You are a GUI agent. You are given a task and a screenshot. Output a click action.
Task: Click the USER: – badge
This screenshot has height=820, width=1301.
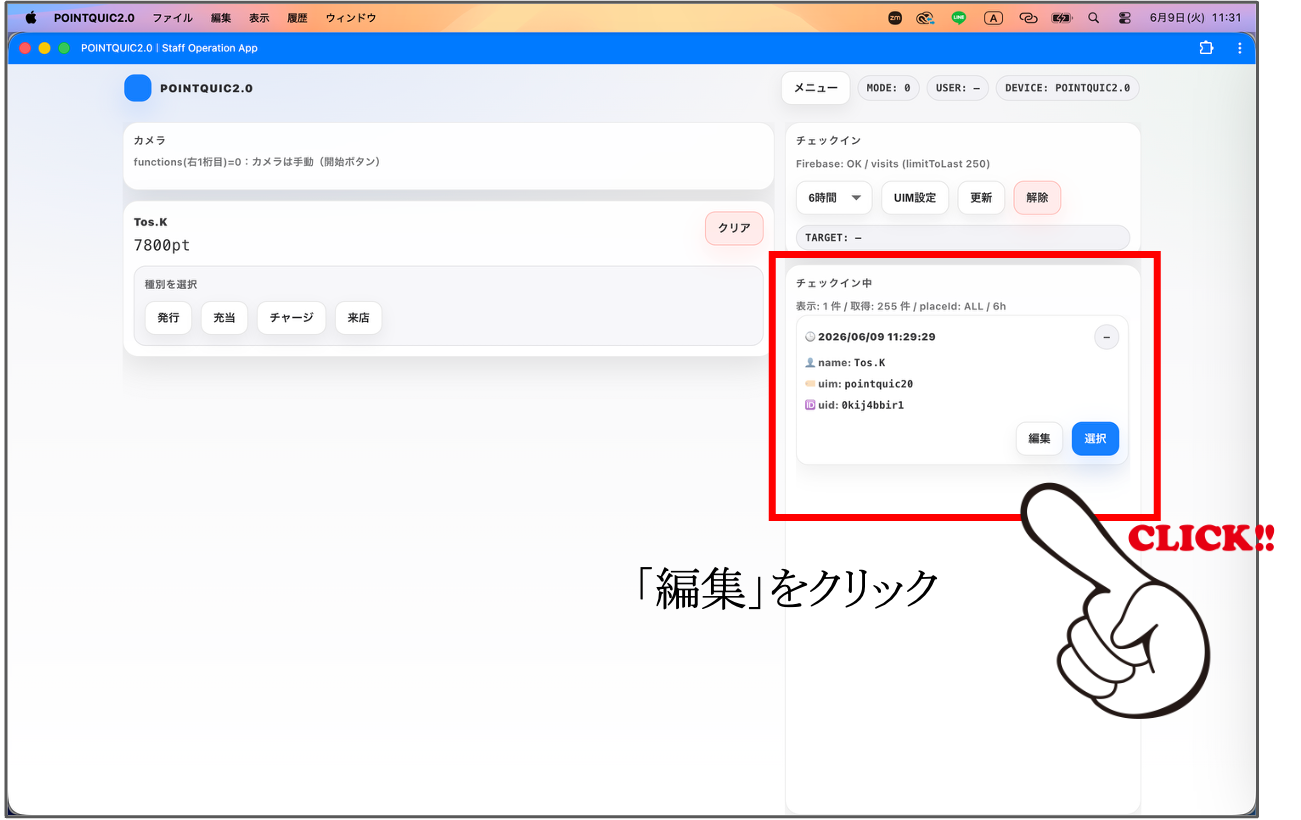pos(958,88)
